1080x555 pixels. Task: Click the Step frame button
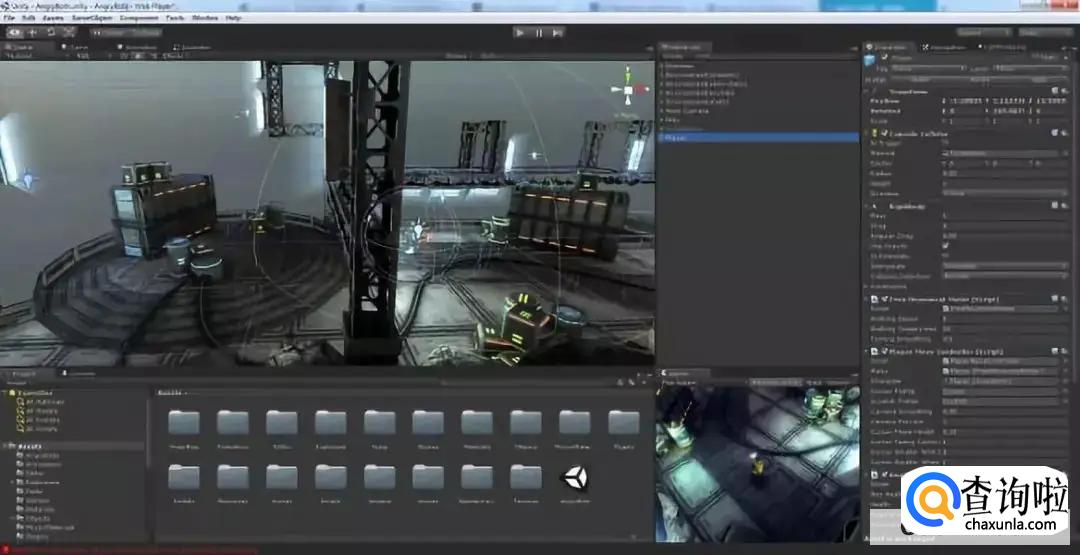pos(557,32)
